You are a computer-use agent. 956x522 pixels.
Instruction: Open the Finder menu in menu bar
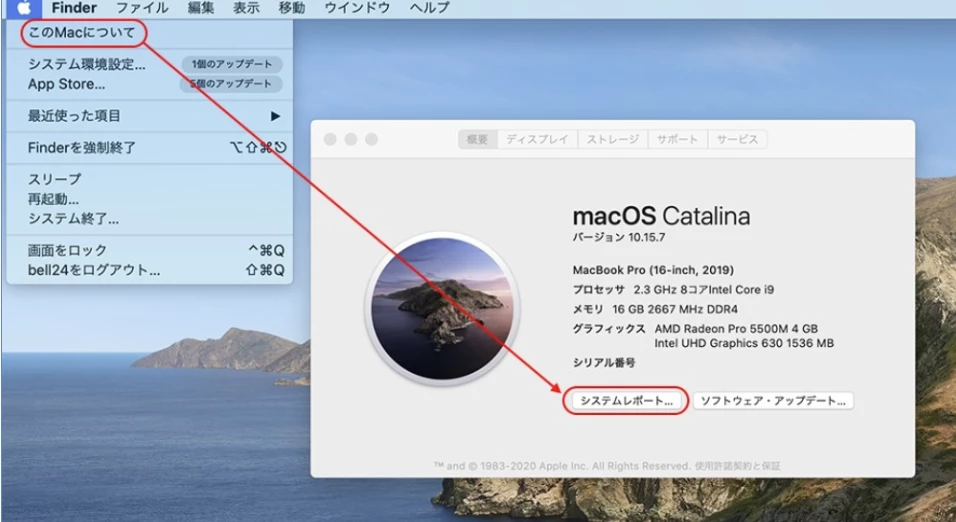[74, 8]
